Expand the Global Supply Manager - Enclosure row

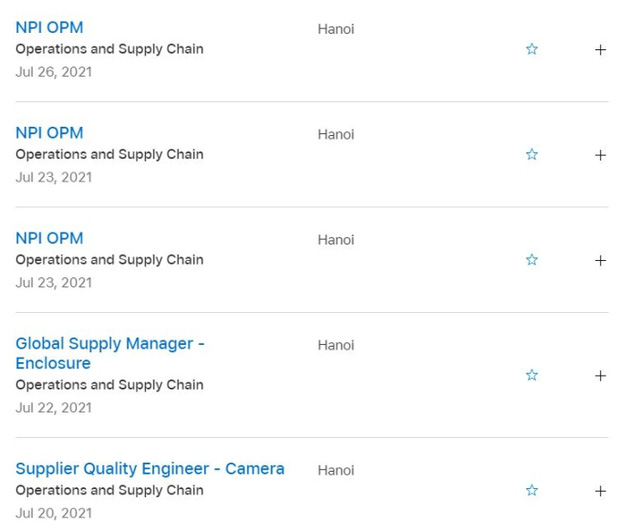(600, 376)
